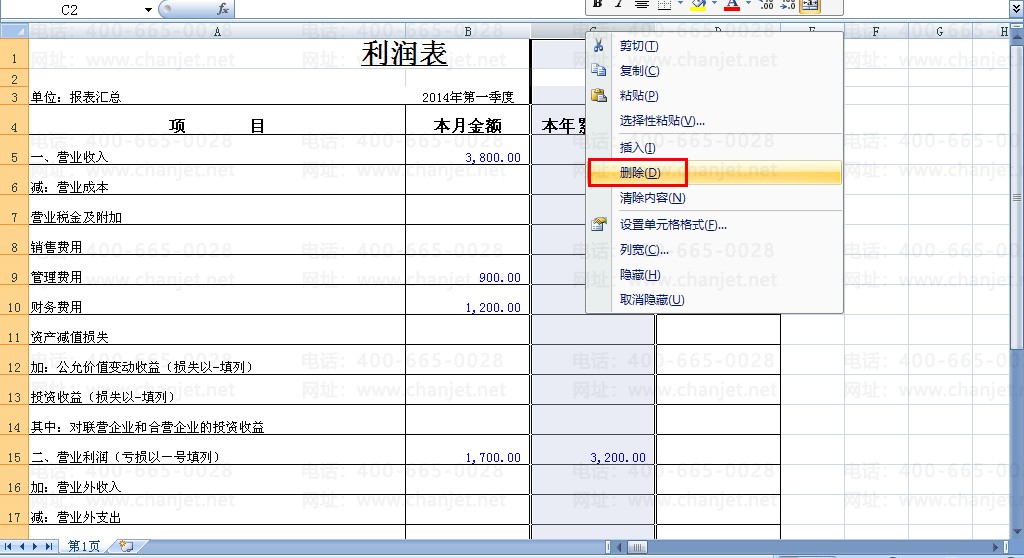Go to the last sheet with the tab arrow
The image size is (1024, 558).
[x=48, y=546]
